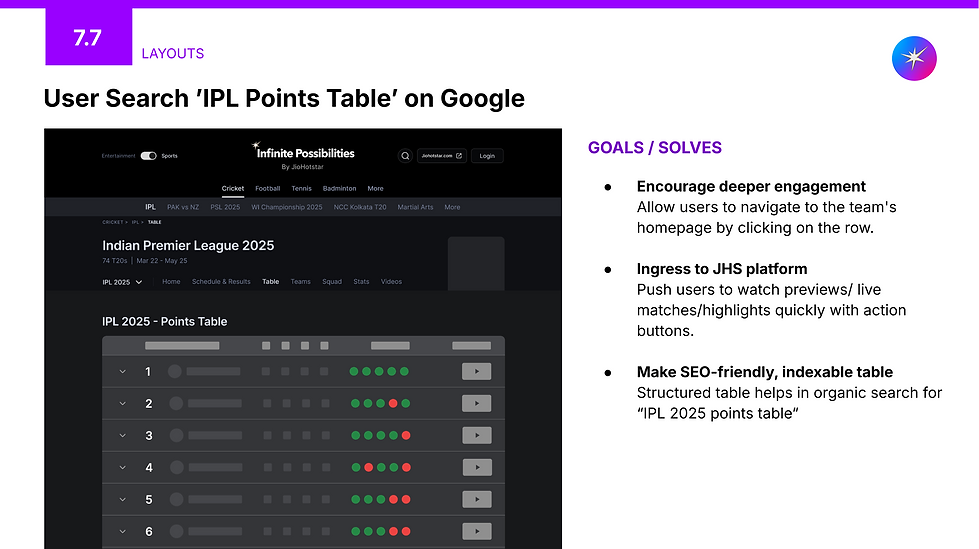Viewport: 979px width, 549px height.
Task: Open the Badminton tab
Action: click(340, 189)
